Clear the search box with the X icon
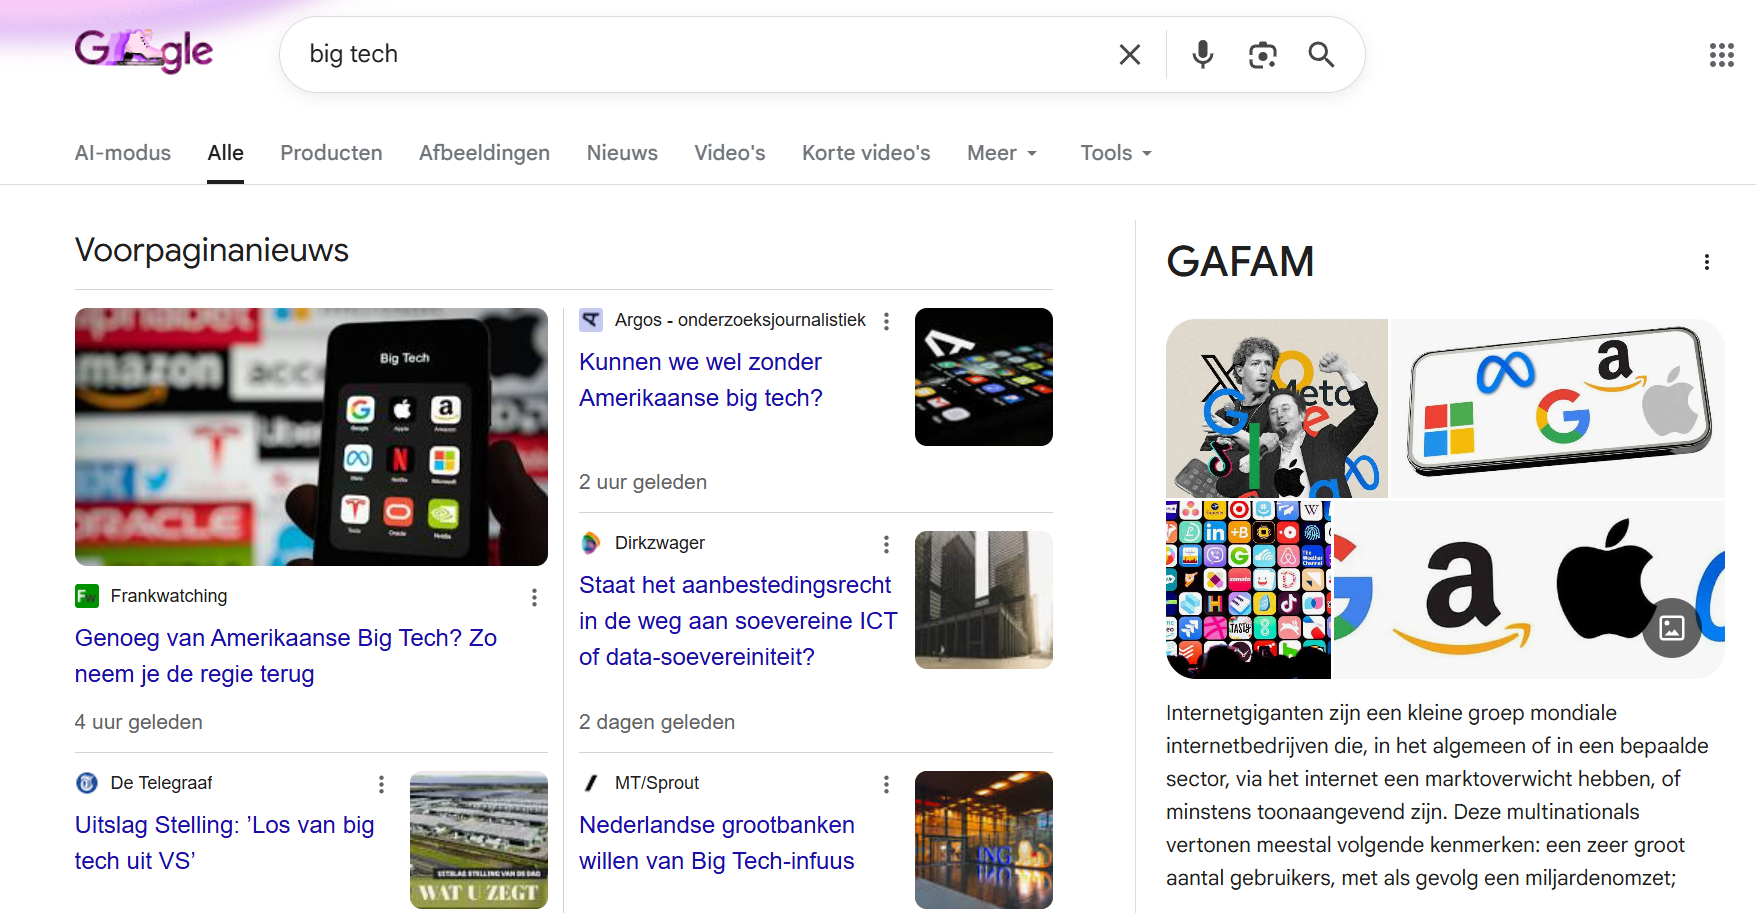This screenshot has height=913, width=1756. pos(1129,55)
